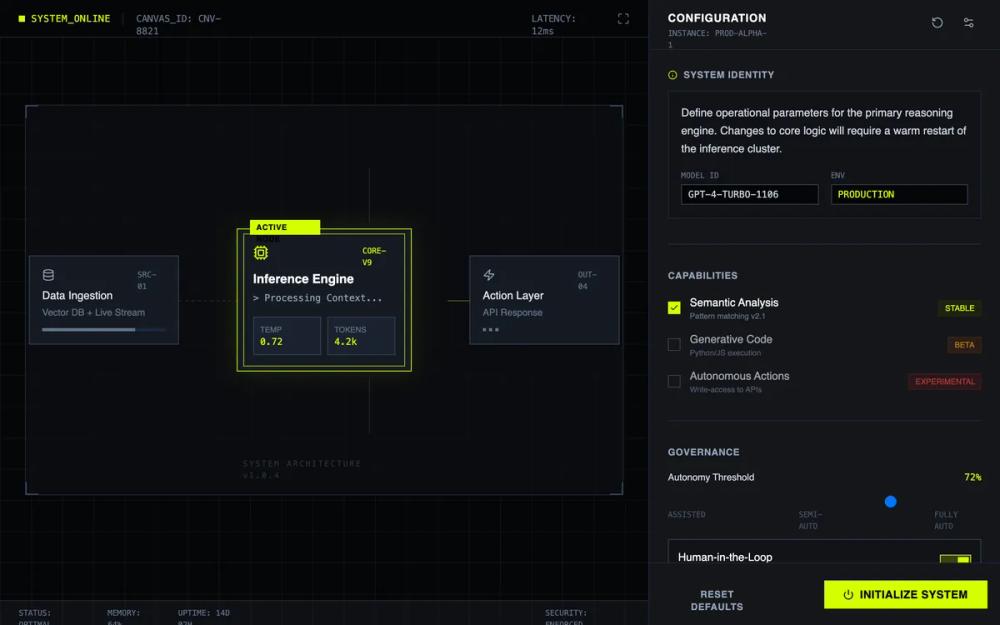Toggle the Human-in-the-Loop switch

[x=955, y=560]
